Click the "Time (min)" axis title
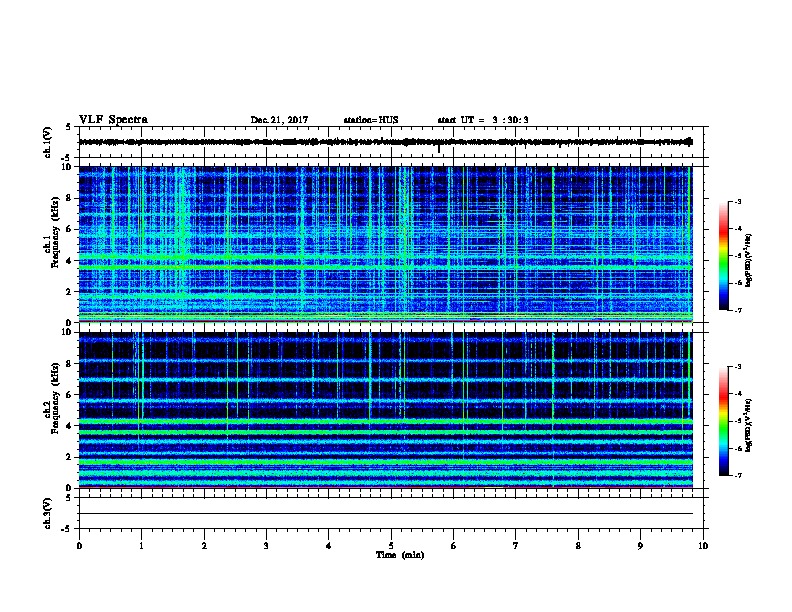The height and width of the screenshot is (612, 792). pos(400,555)
